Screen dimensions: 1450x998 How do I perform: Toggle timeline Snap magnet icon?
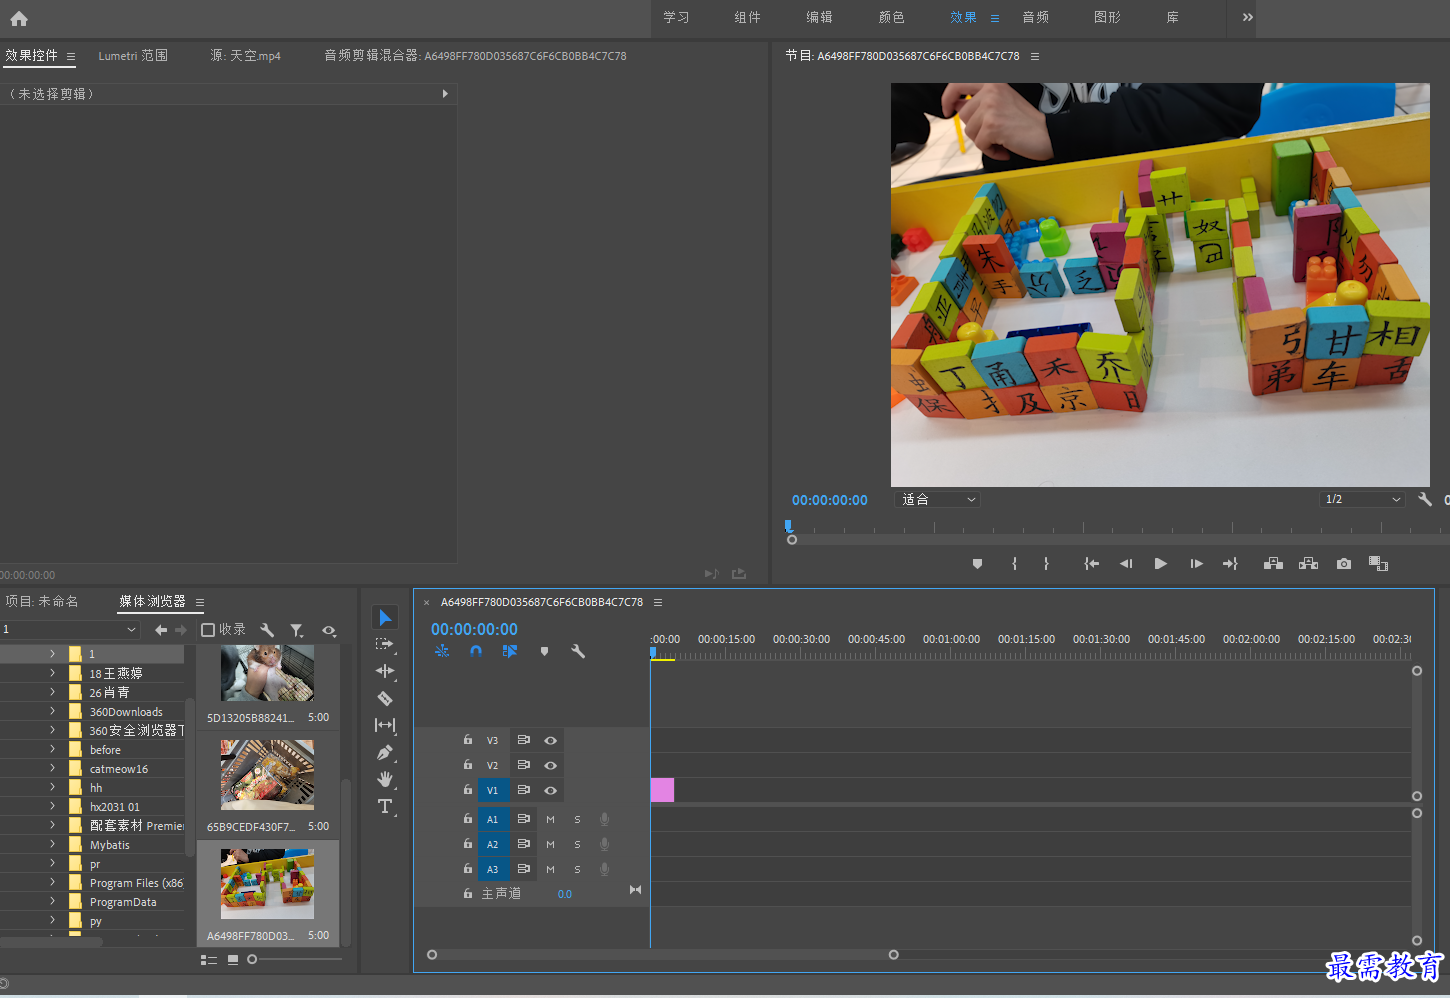pyautogui.click(x=476, y=651)
